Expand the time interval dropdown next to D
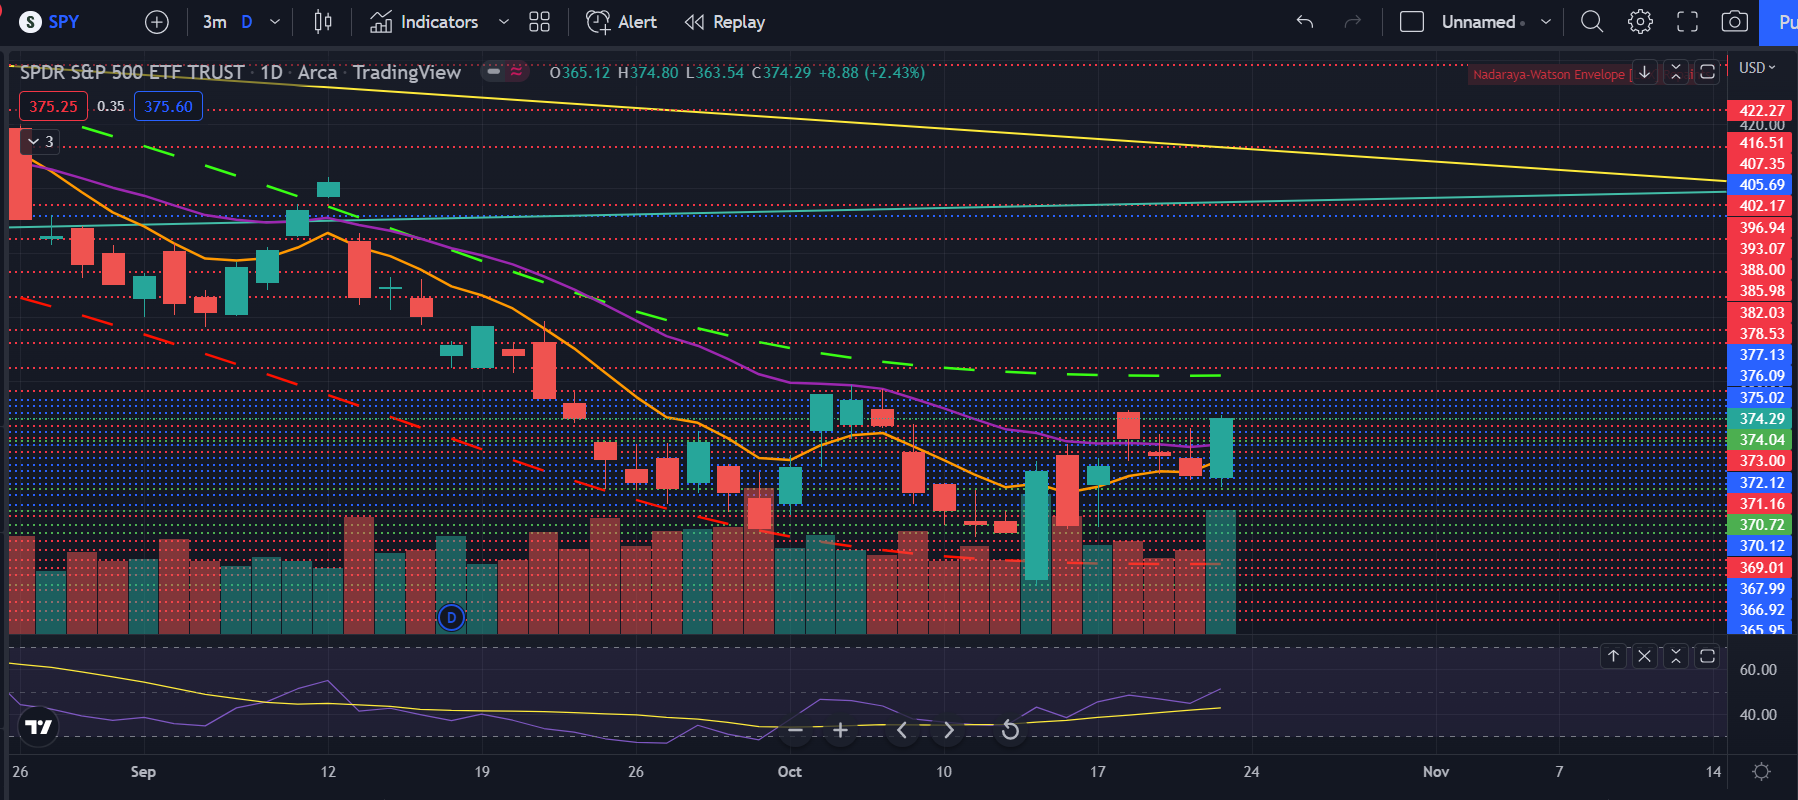 point(275,22)
